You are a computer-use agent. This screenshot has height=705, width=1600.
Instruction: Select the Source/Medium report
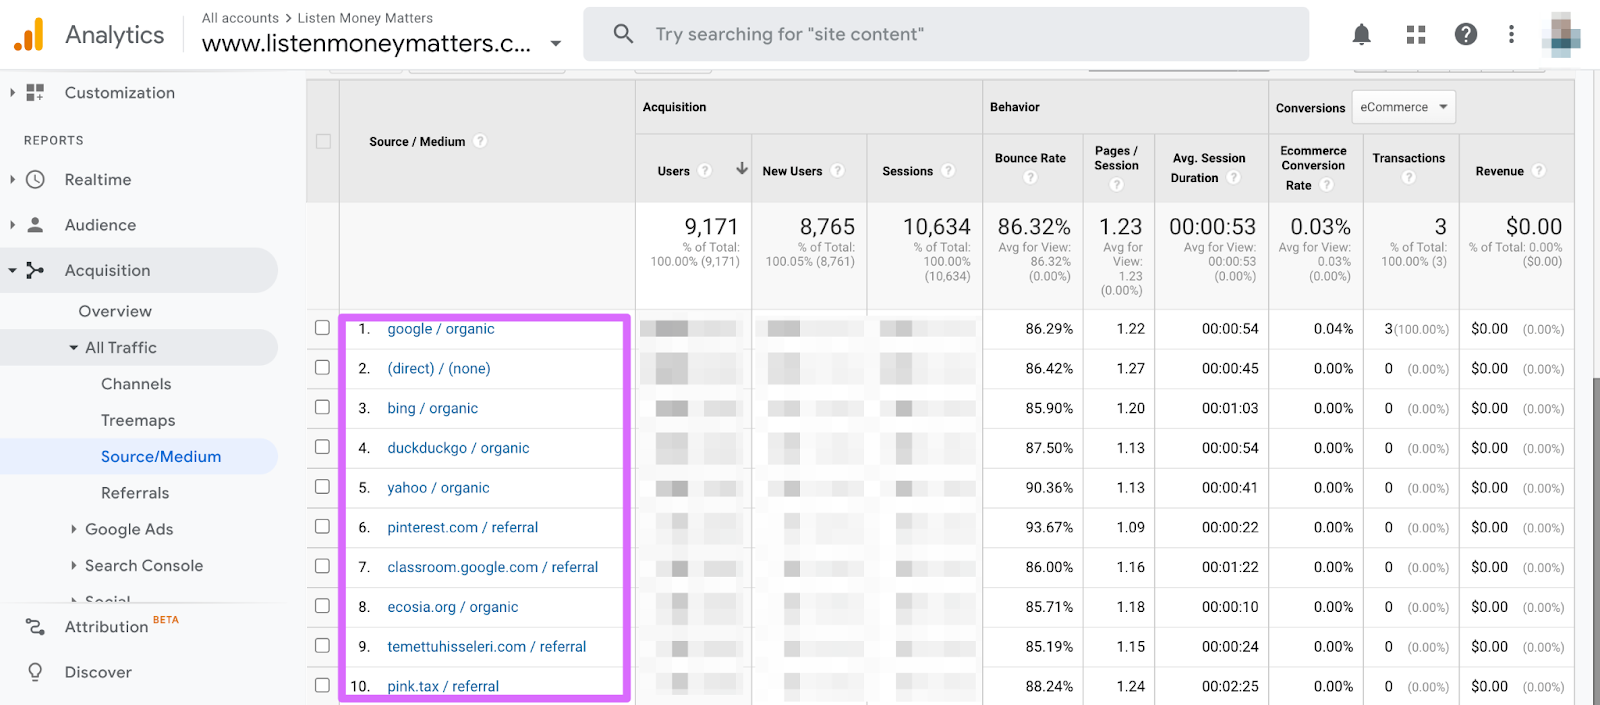tap(161, 457)
